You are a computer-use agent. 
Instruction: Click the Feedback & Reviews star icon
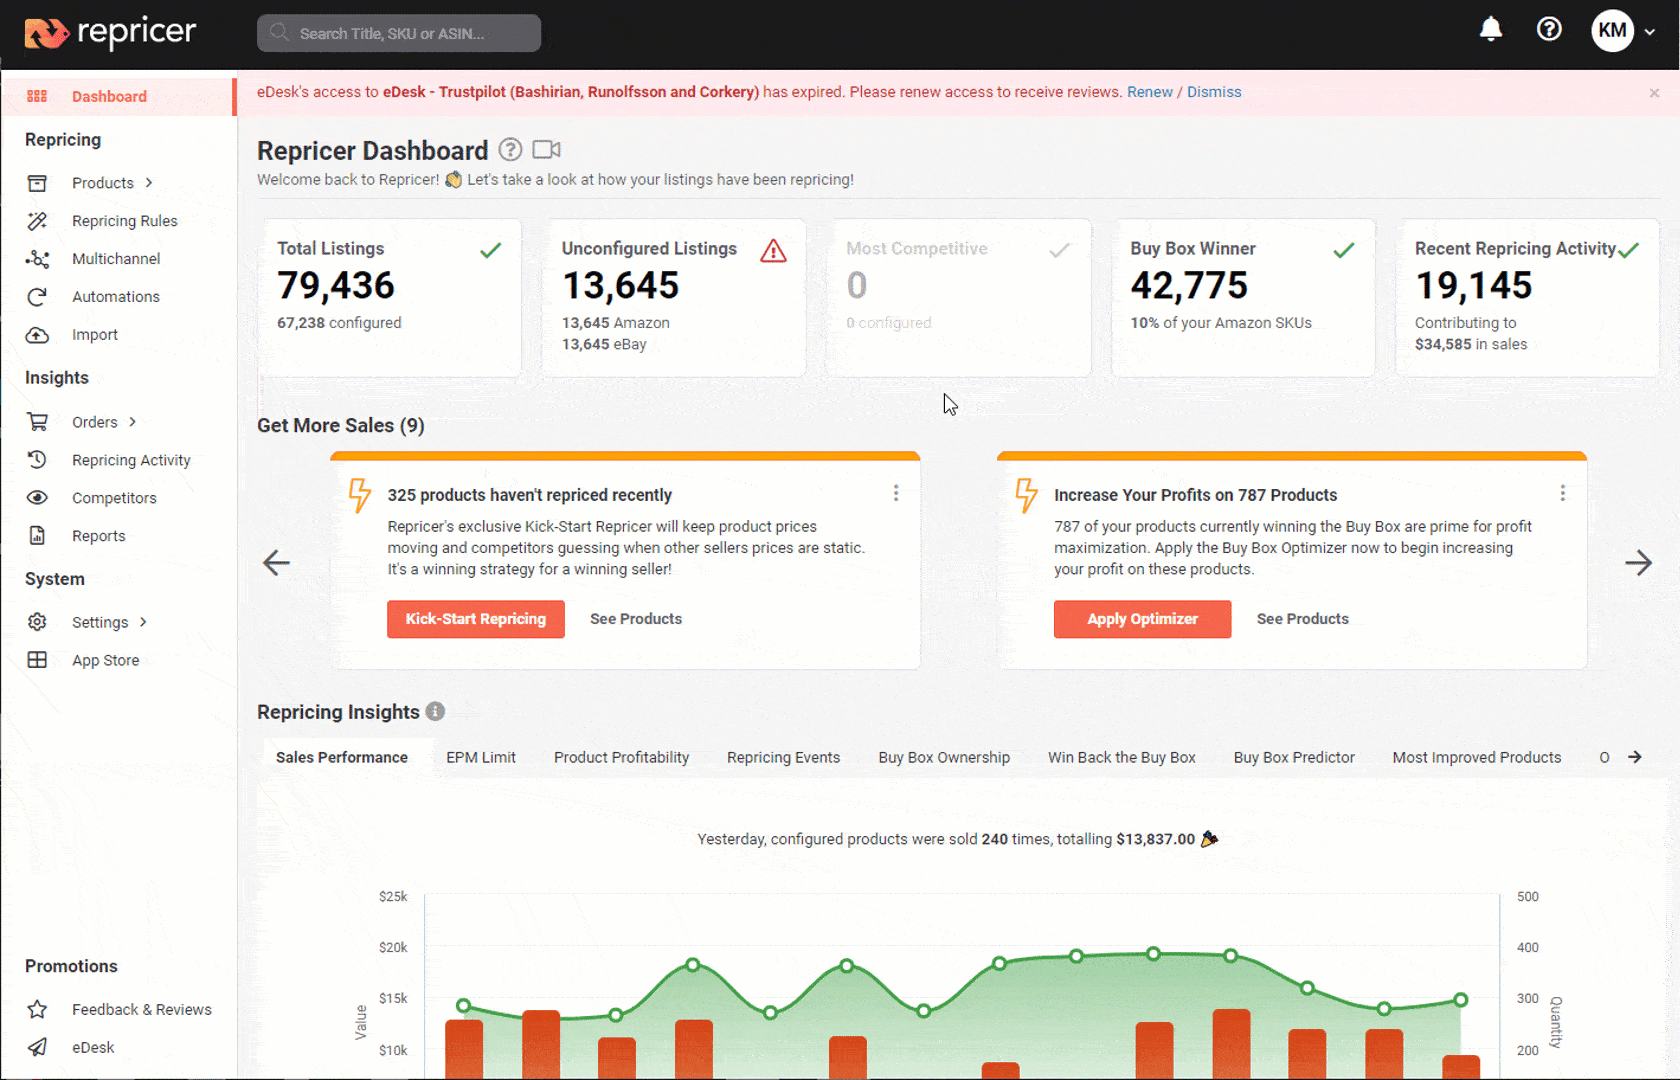click(37, 1009)
